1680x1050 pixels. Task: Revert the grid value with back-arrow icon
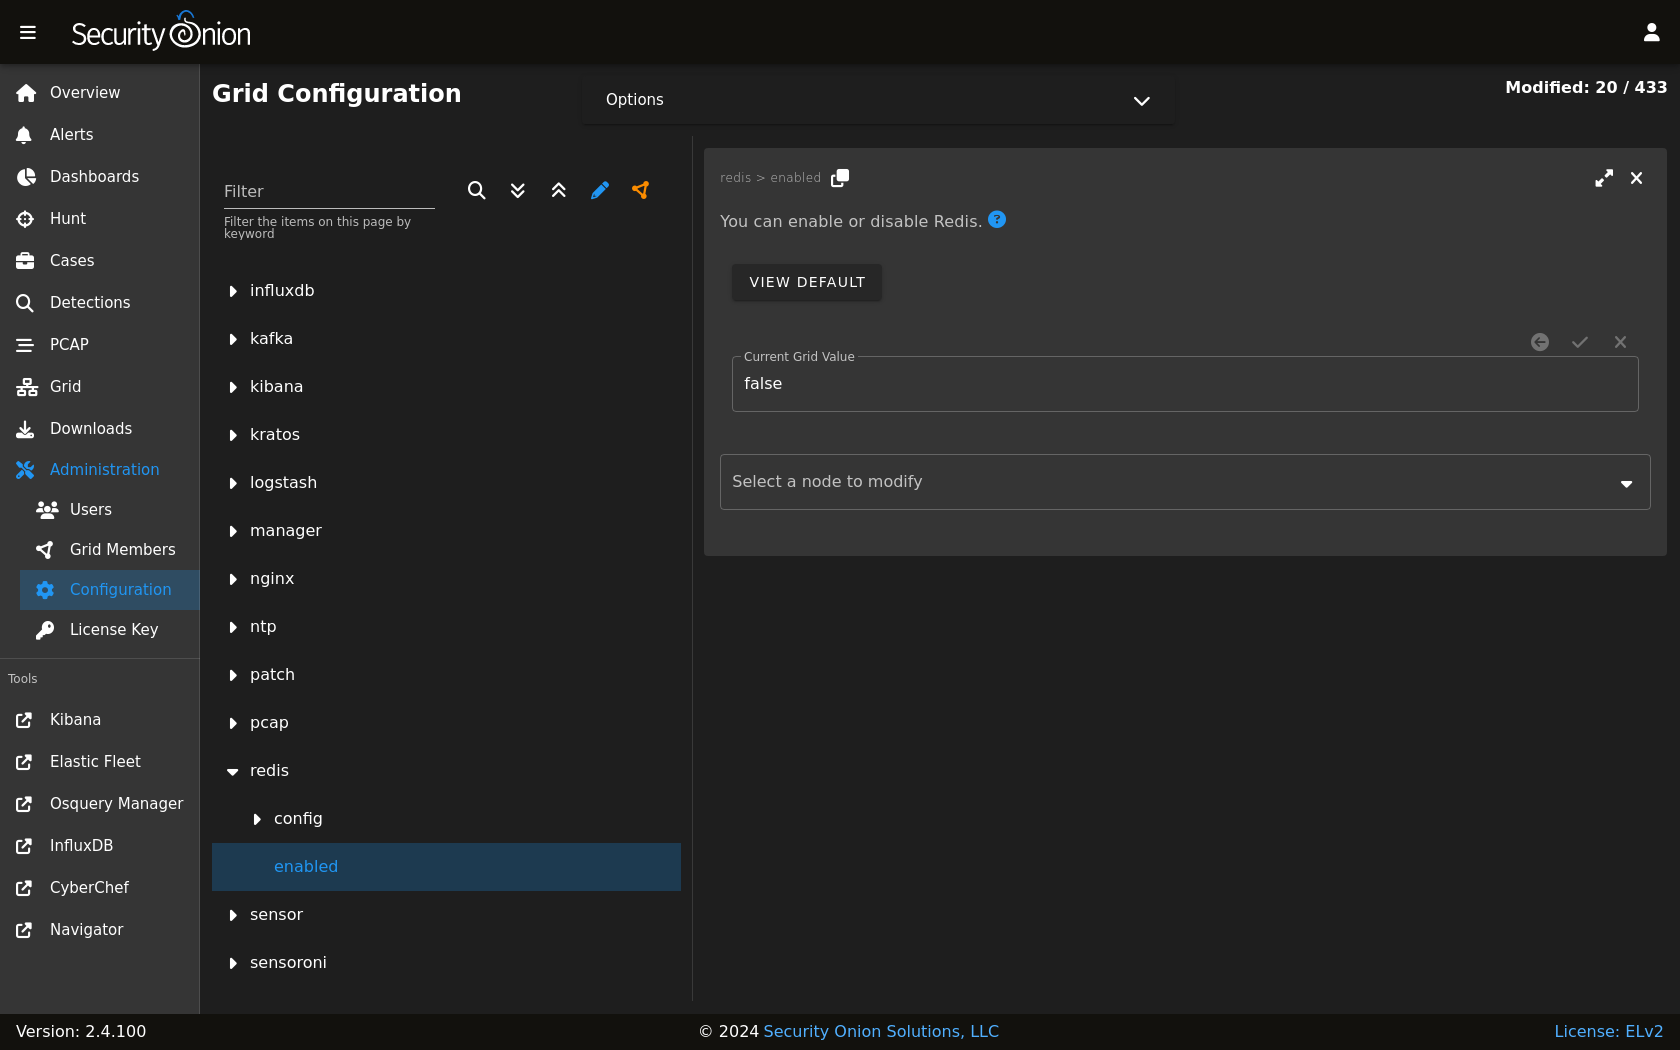(x=1540, y=342)
